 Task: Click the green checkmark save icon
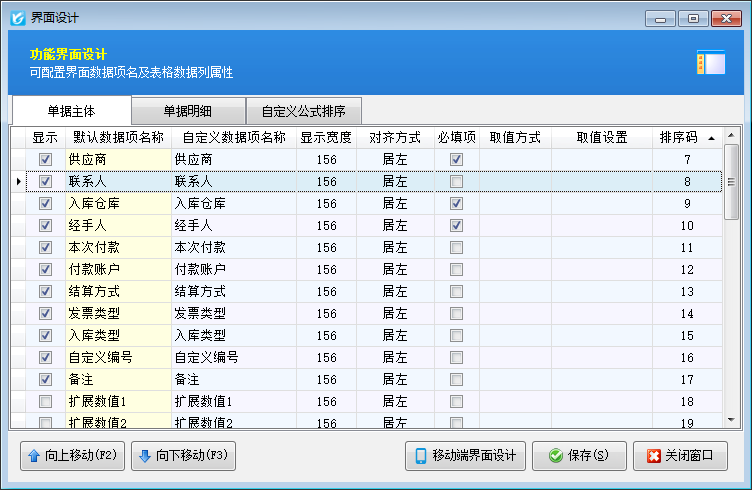554,456
